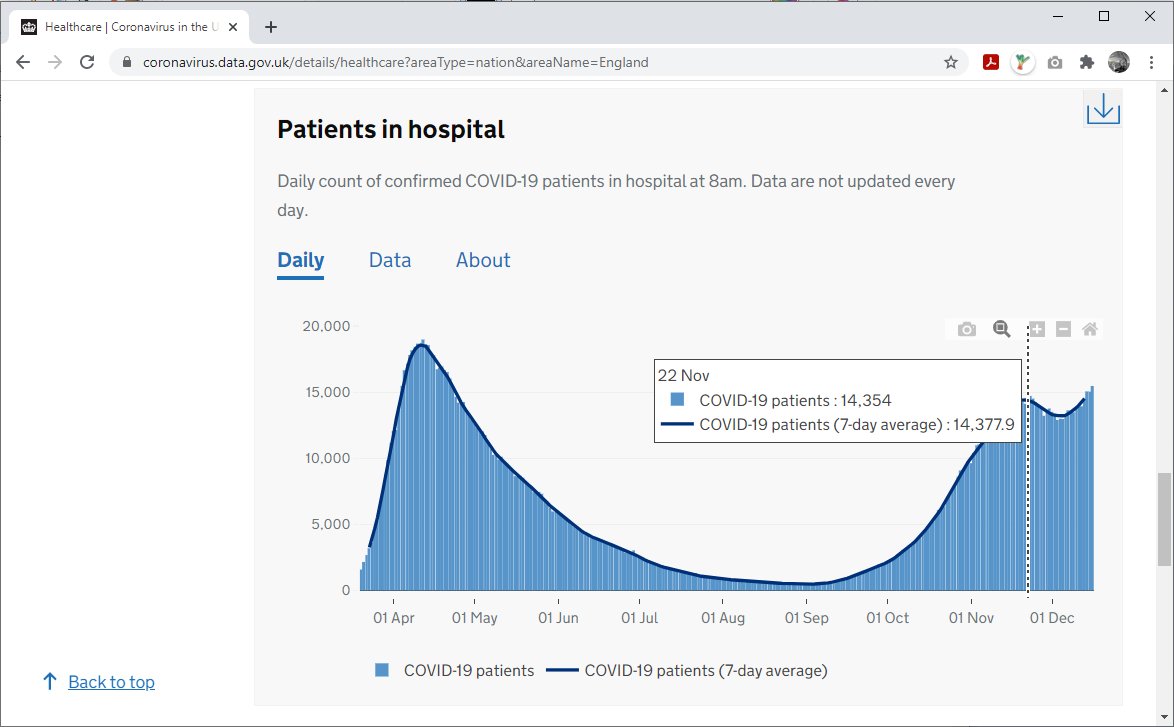The image size is (1174, 727).
Task: Reload the page with the refresh button
Action: tap(87, 61)
